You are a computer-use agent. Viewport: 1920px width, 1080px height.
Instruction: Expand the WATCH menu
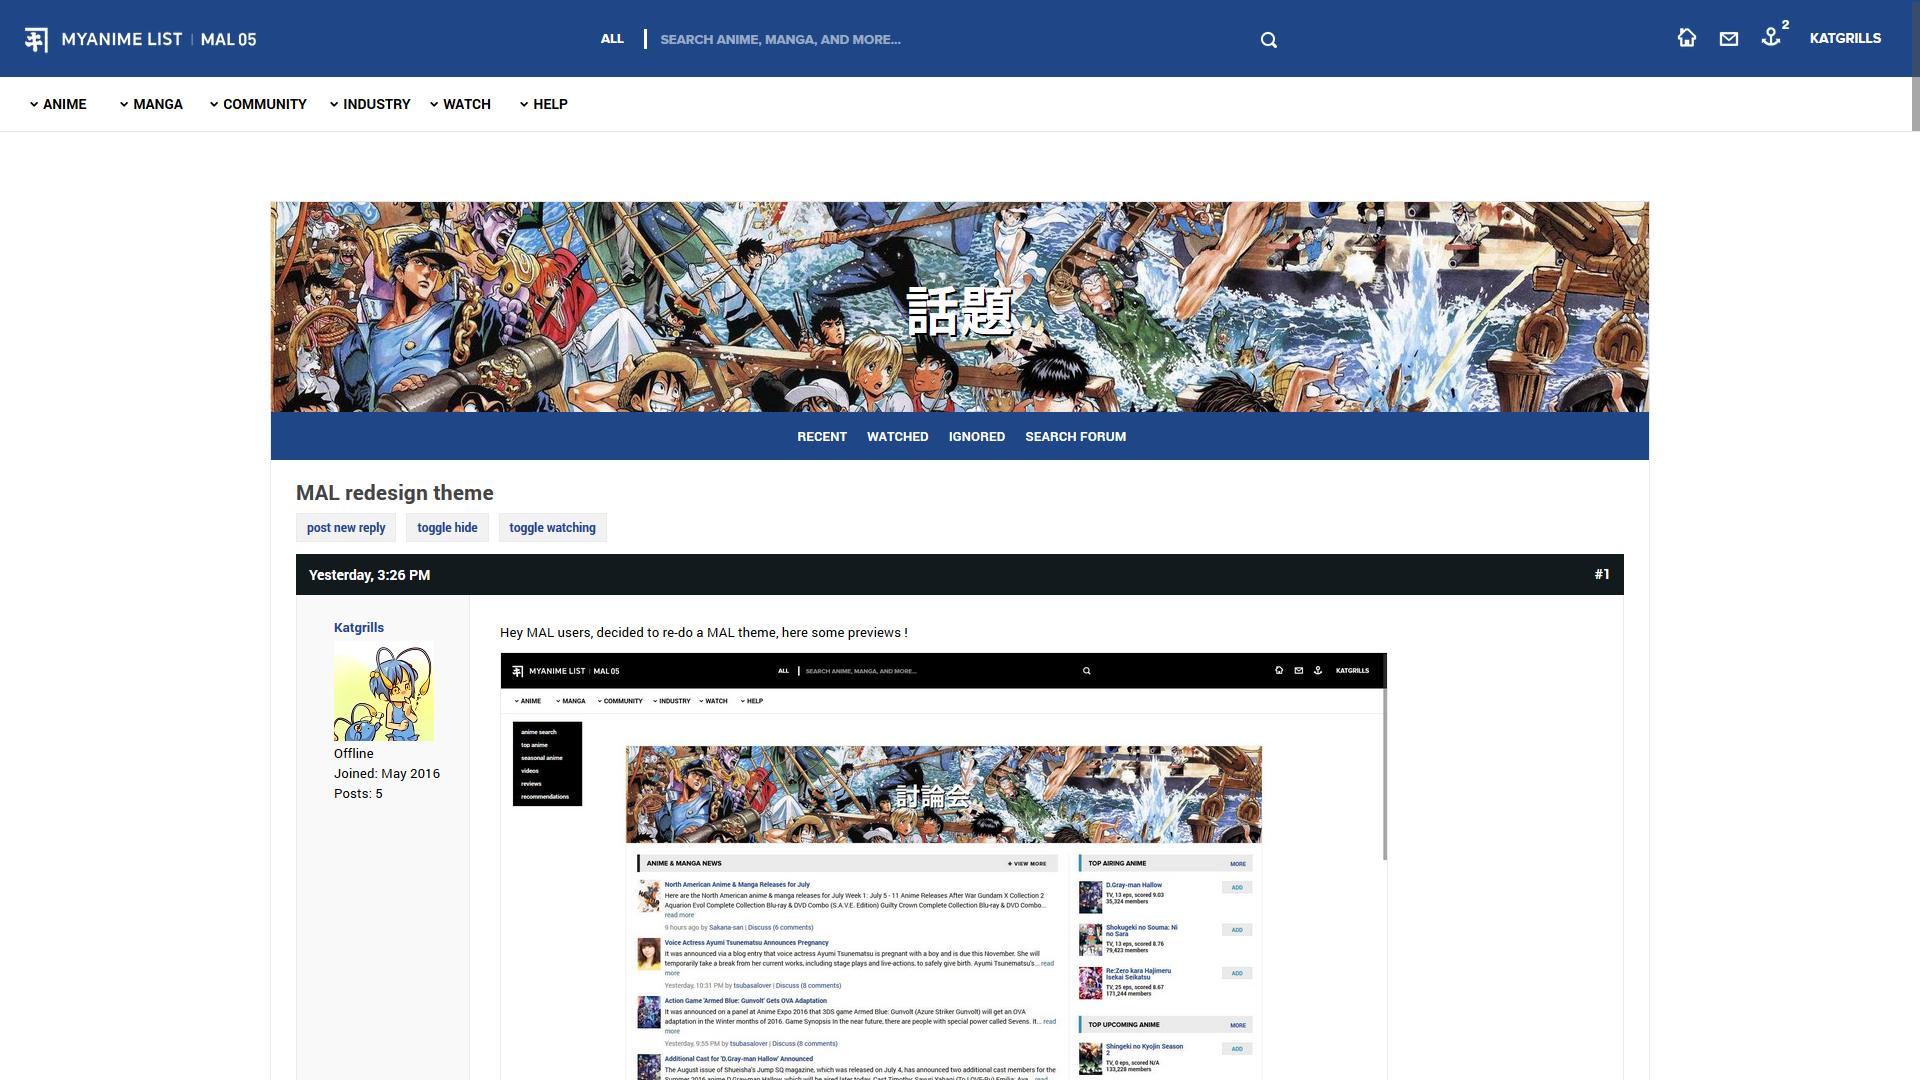point(460,104)
